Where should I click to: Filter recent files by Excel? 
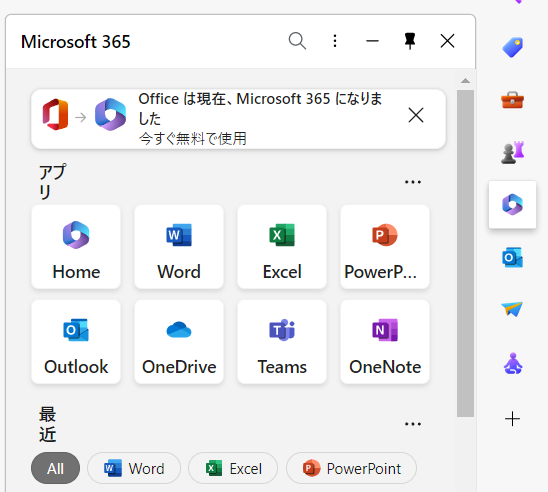pos(233,468)
